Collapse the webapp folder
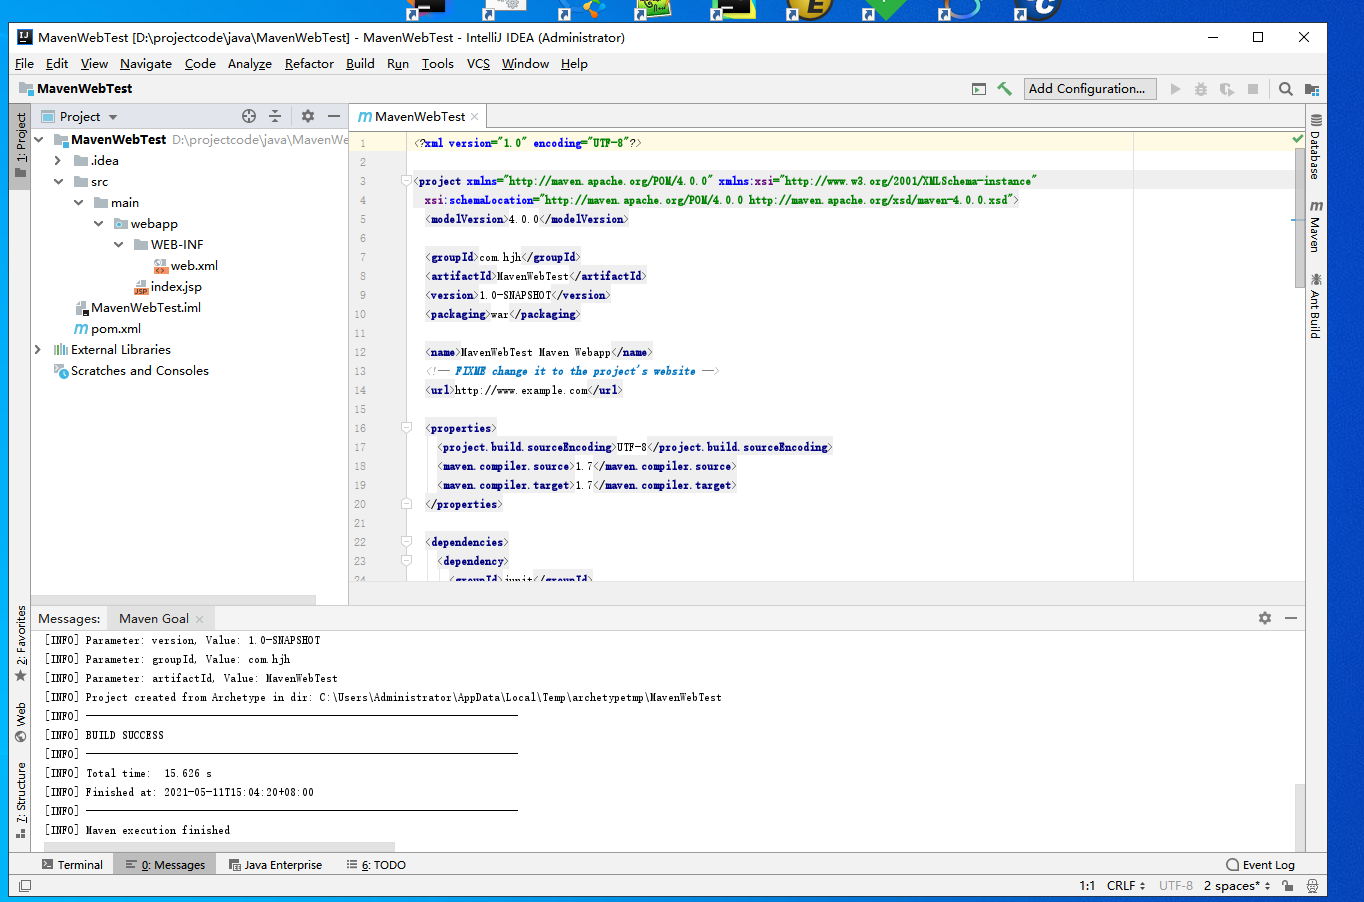Viewport: 1364px width, 902px height. [98, 224]
